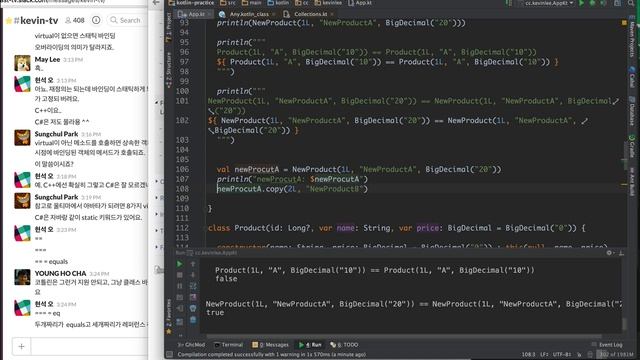Image resolution: width=640 pixels, height=360 pixels.
Task: Place cursor on line 108 newProcutA.copy code
Action: 292,189
